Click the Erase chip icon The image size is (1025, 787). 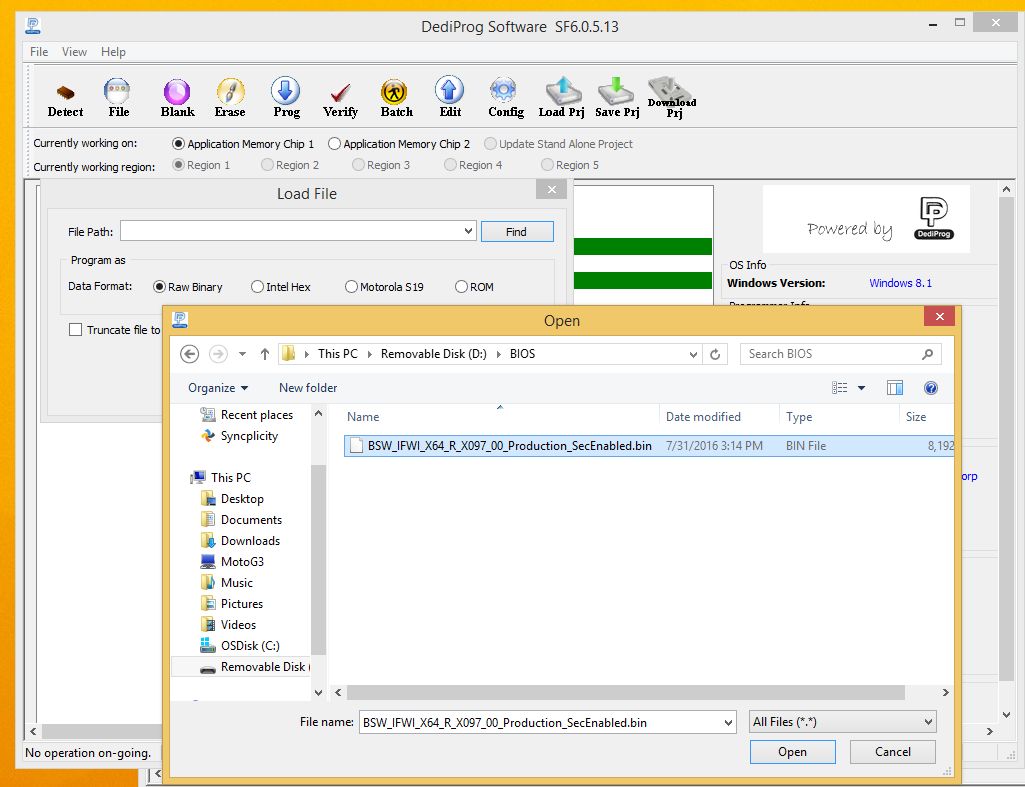[x=230, y=97]
